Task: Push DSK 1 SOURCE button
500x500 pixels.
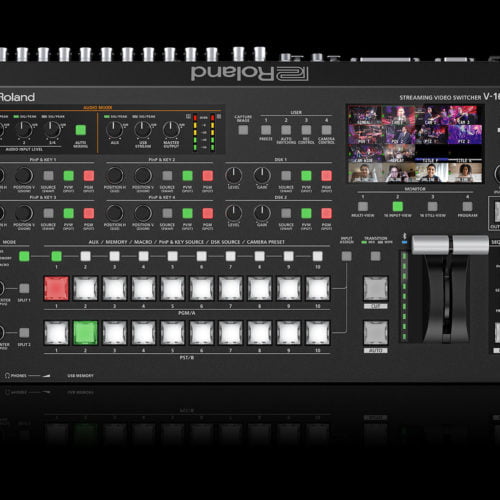Action: point(286,176)
